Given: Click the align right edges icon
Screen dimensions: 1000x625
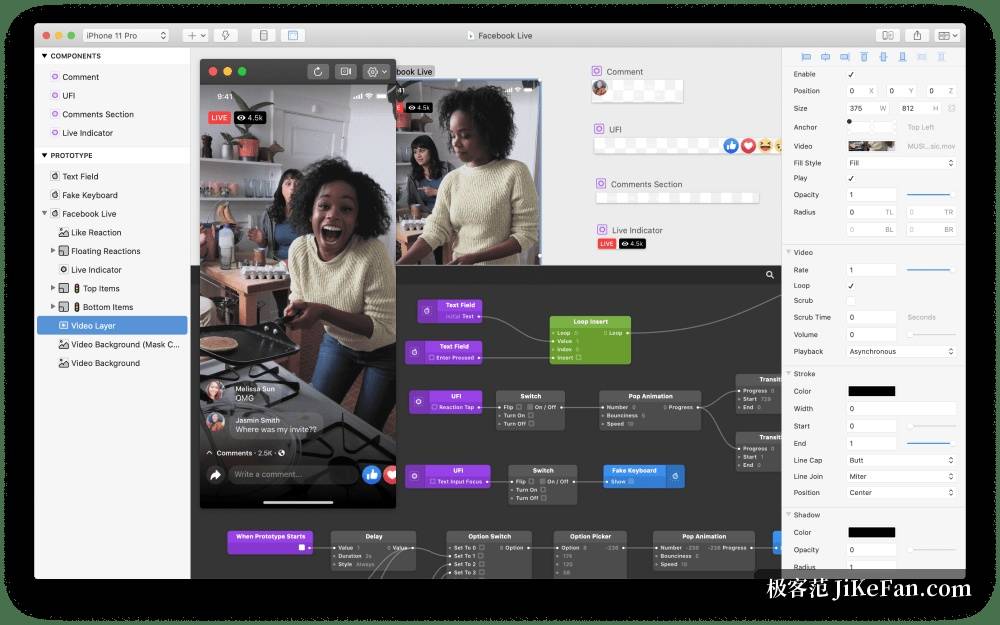Looking at the screenshot, I should (844, 57).
